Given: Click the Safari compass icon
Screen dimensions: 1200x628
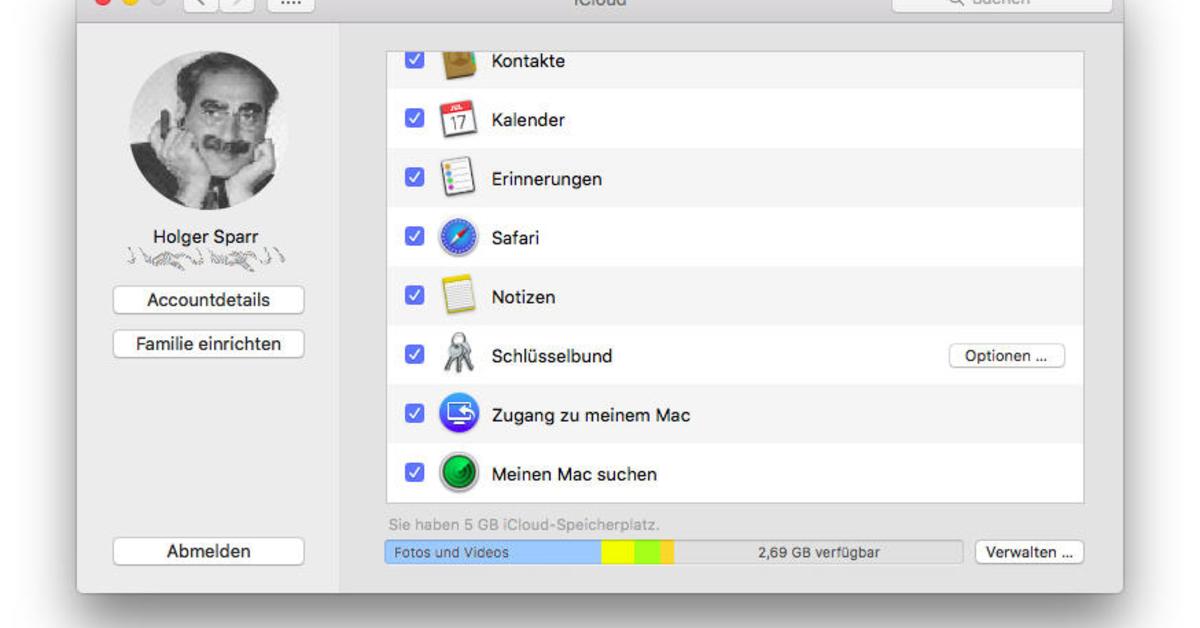Looking at the screenshot, I should coord(458,237).
